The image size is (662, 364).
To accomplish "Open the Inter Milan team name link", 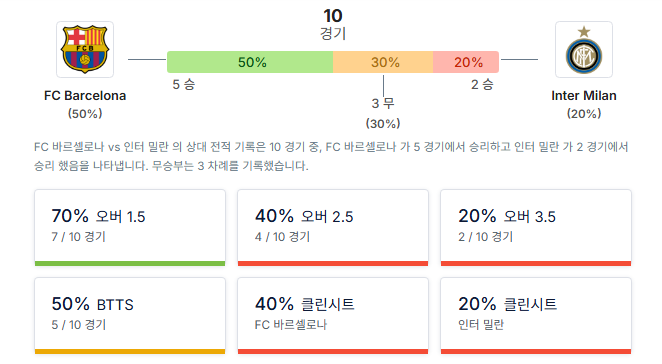I will pos(583,96).
